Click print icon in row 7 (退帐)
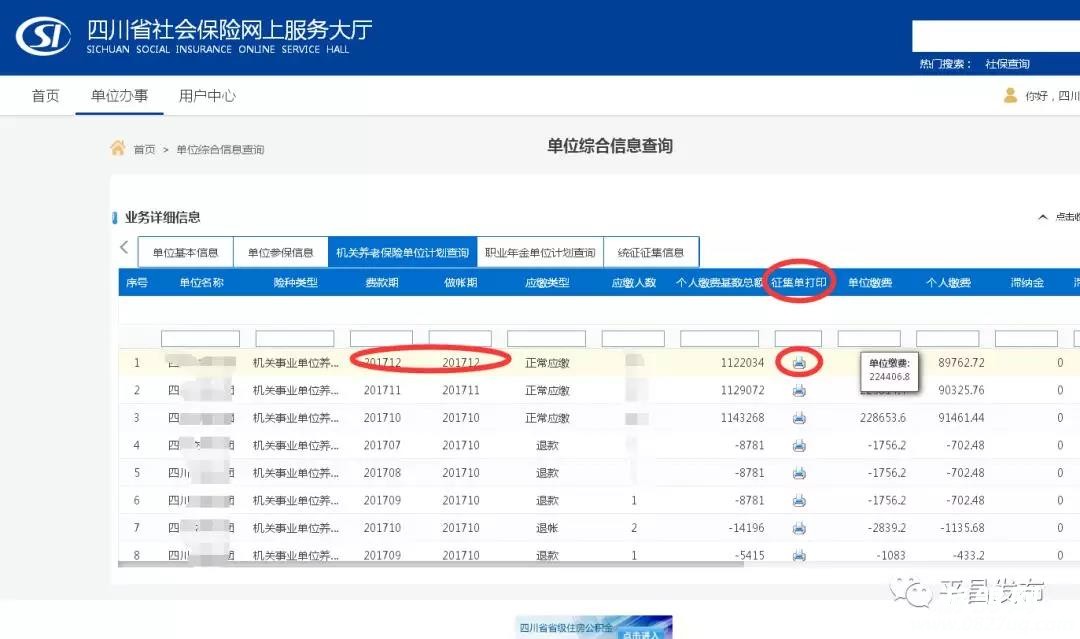 click(799, 528)
